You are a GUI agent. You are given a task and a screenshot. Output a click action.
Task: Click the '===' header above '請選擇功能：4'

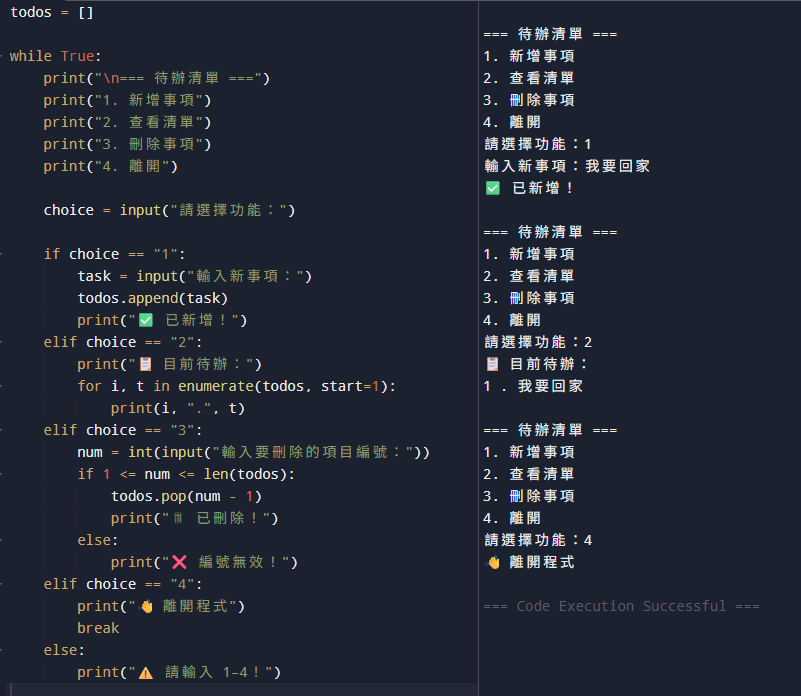point(550,430)
